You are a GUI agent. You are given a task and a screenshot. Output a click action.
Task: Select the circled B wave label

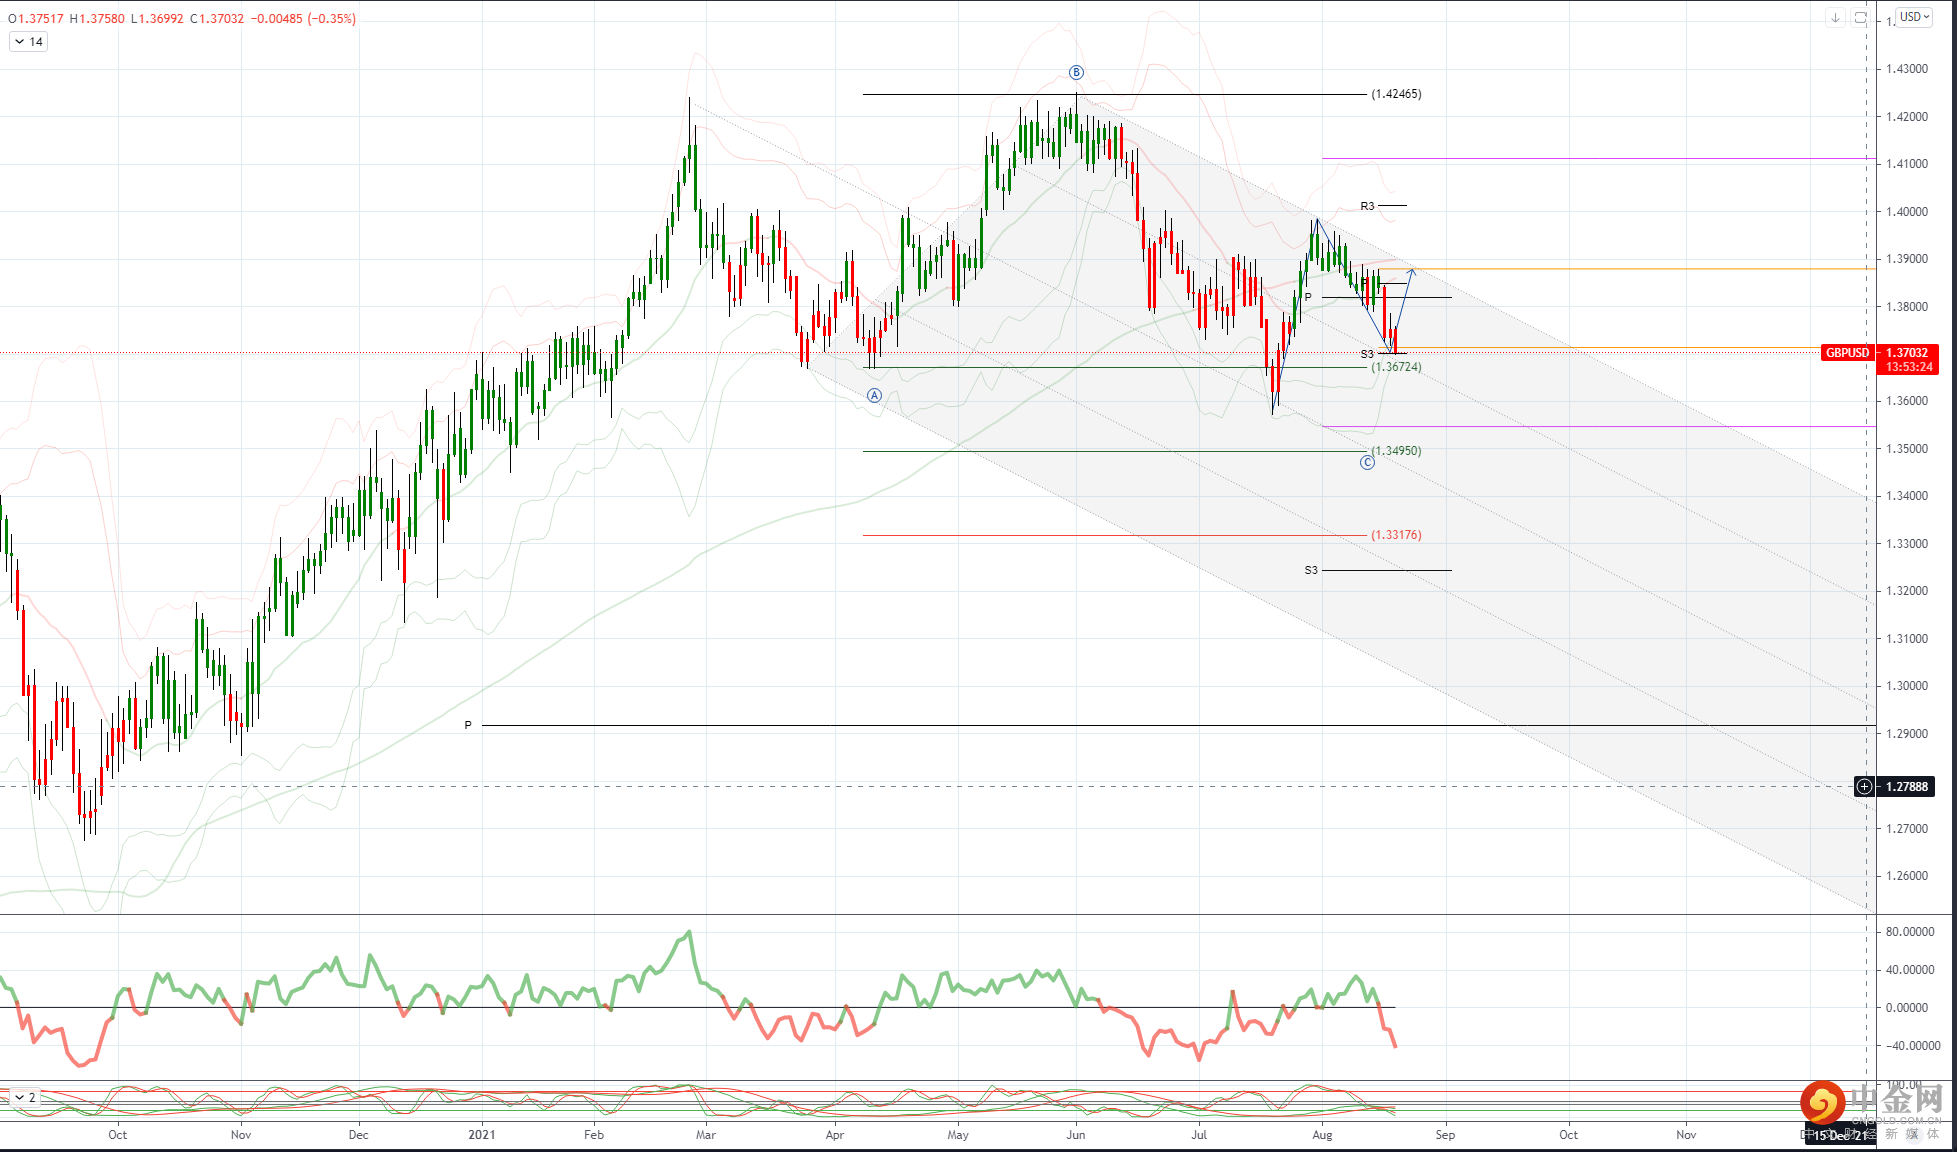pos(1076,72)
